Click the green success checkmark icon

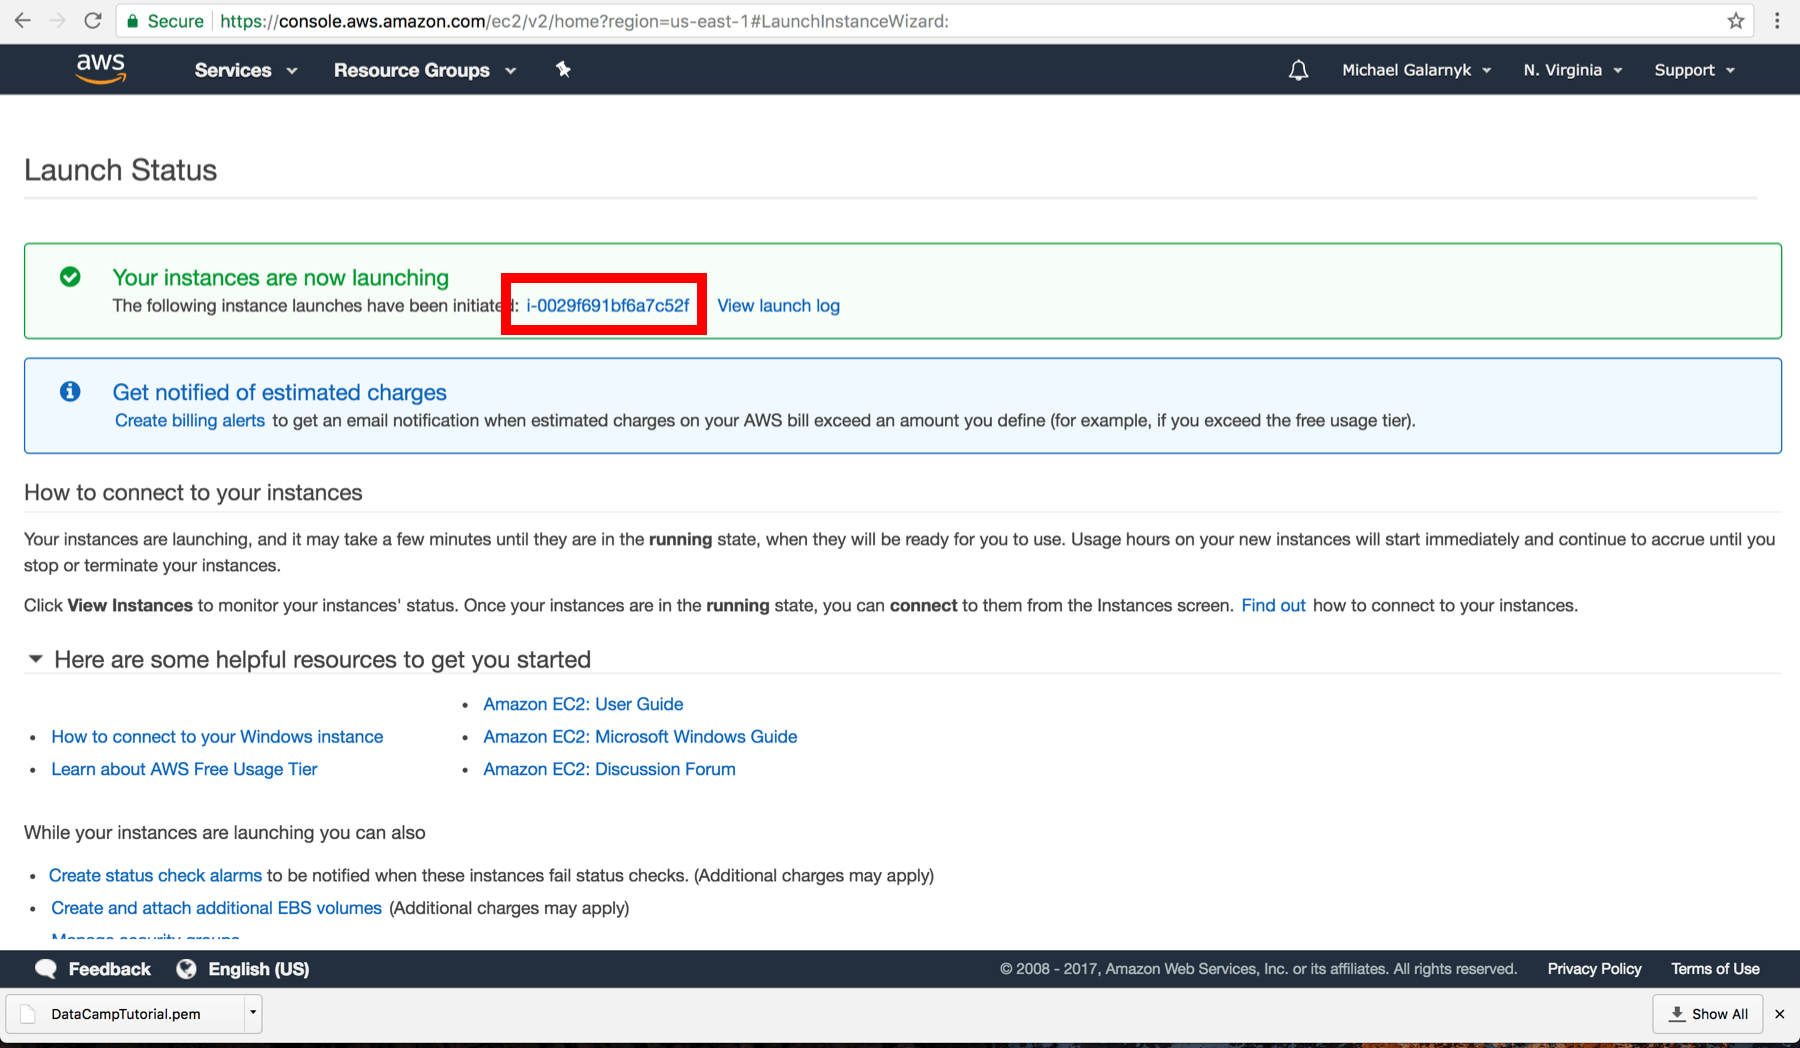[x=70, y=277]
